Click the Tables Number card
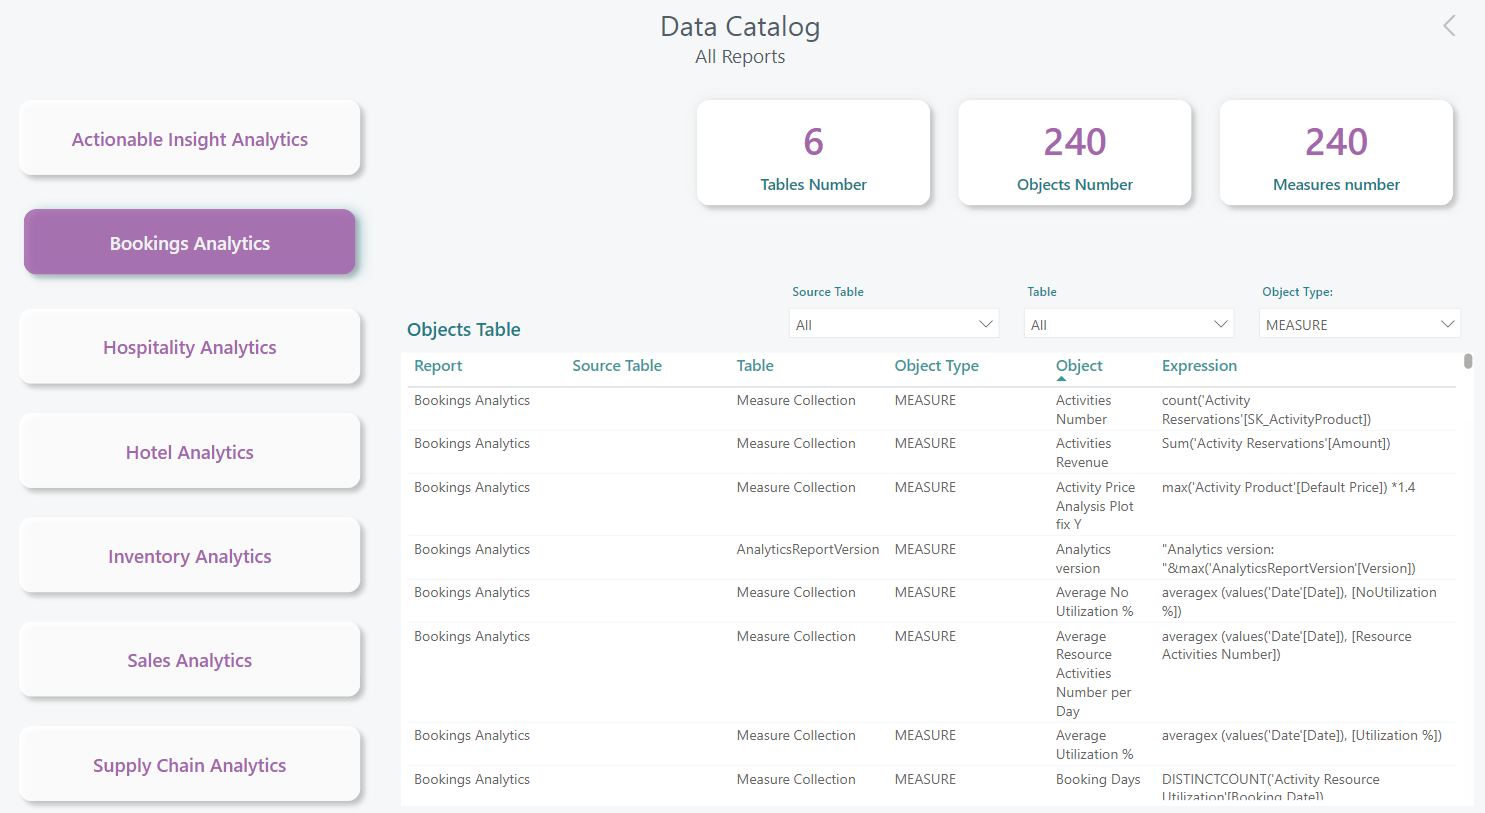1485x813 pixels. (x=813, y=153)
